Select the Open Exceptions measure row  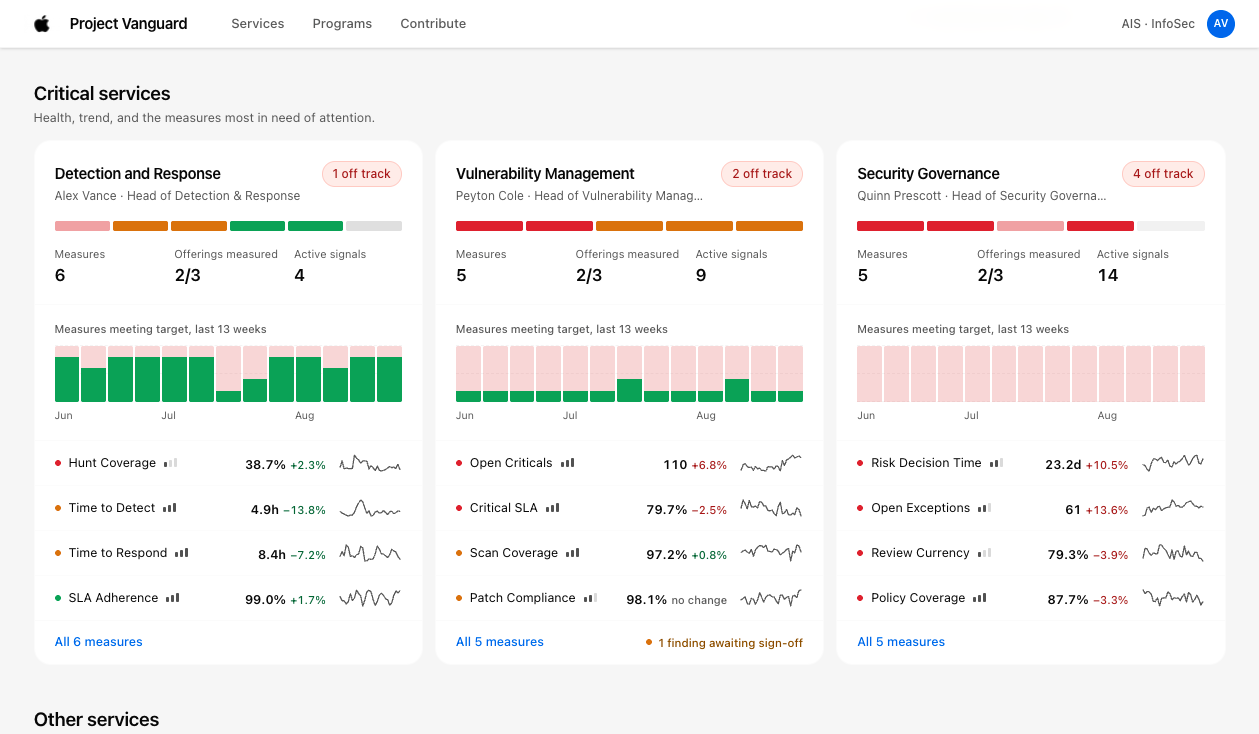coord(1031,509)
